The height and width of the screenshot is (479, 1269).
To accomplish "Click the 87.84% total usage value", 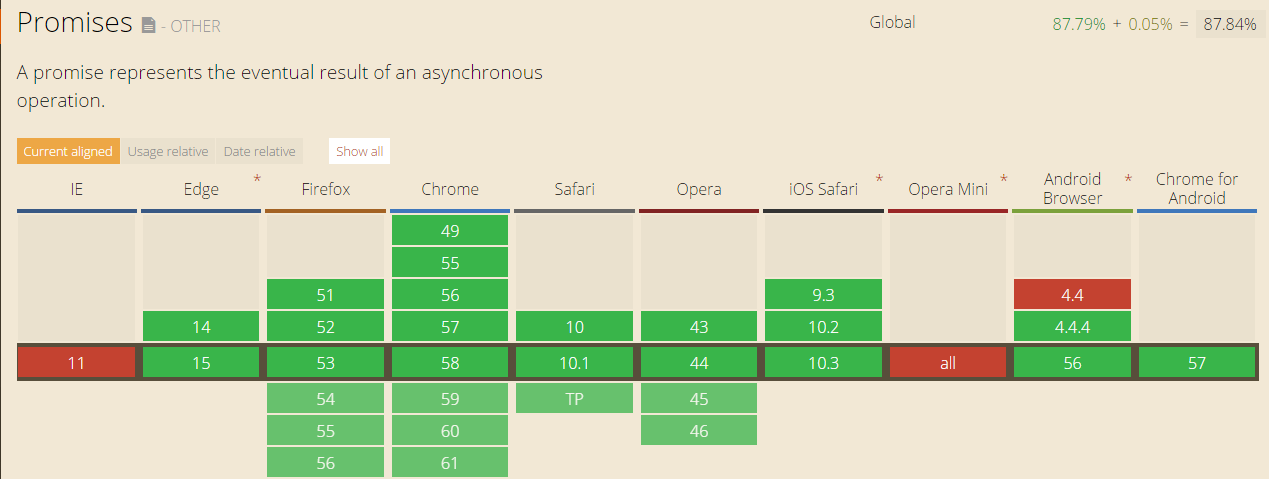I will 1229,24.
